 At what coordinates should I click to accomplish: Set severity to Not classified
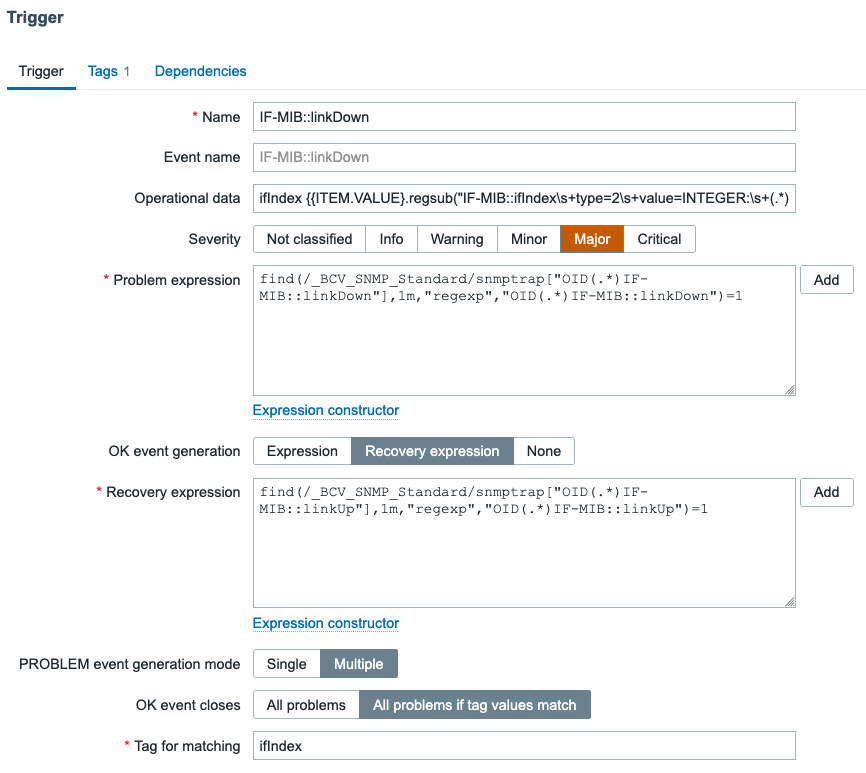(309, 239)
